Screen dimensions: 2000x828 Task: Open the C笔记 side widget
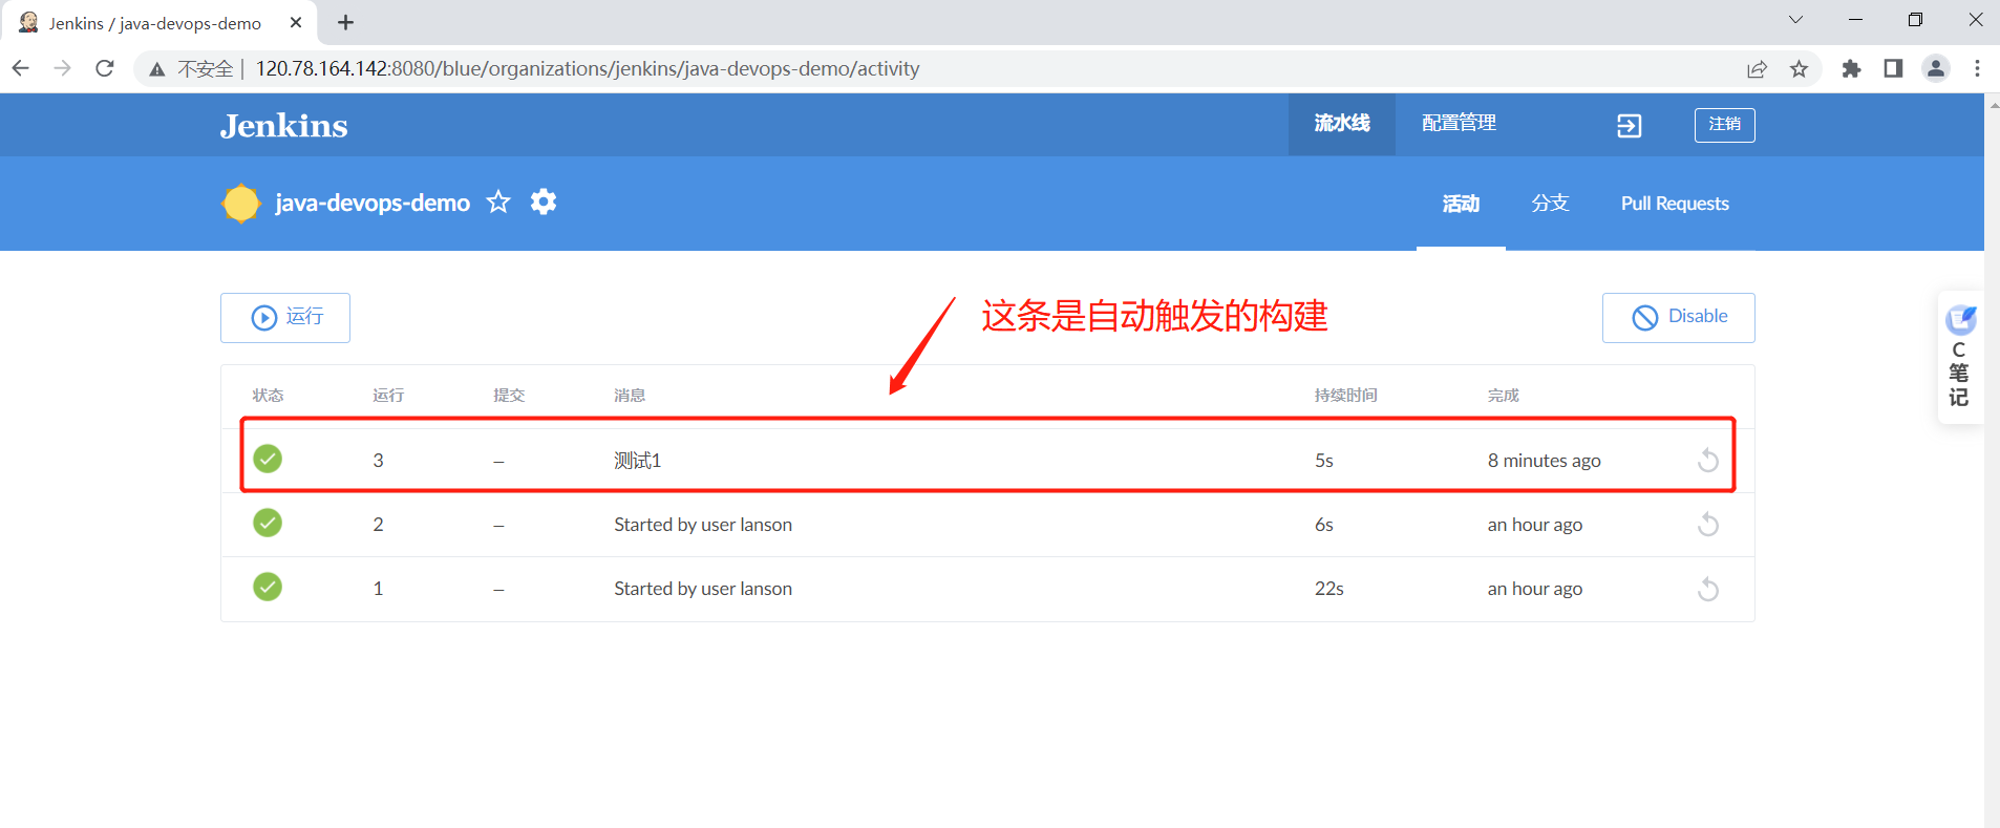pos(1960,358)
